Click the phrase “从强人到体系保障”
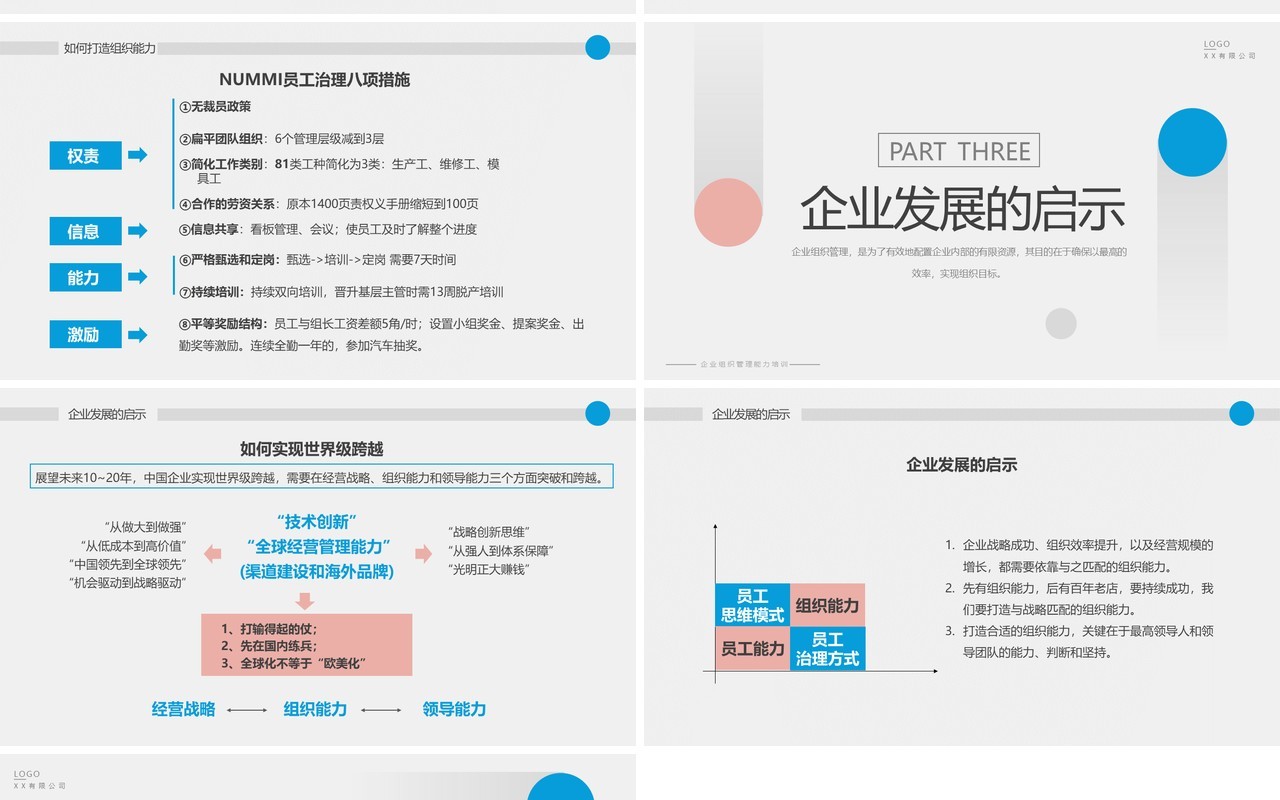 coord(501,550)
